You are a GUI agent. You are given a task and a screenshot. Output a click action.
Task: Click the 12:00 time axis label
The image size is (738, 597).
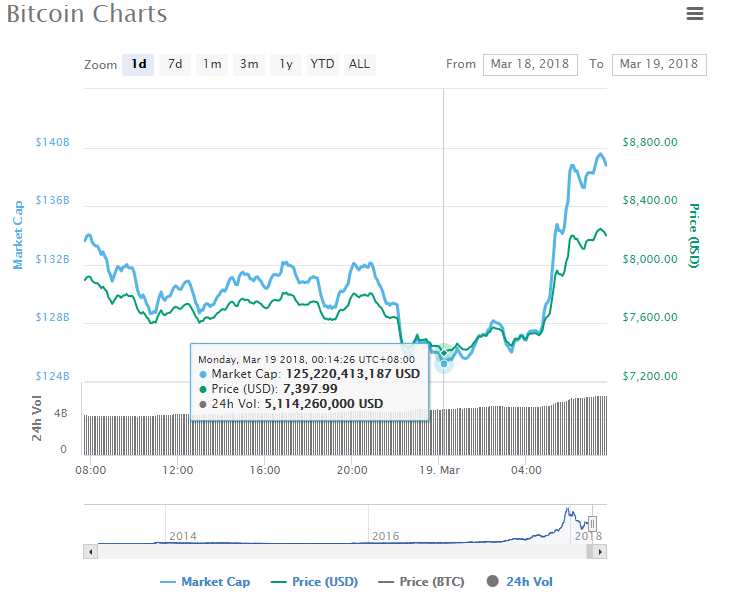[178, 470]
